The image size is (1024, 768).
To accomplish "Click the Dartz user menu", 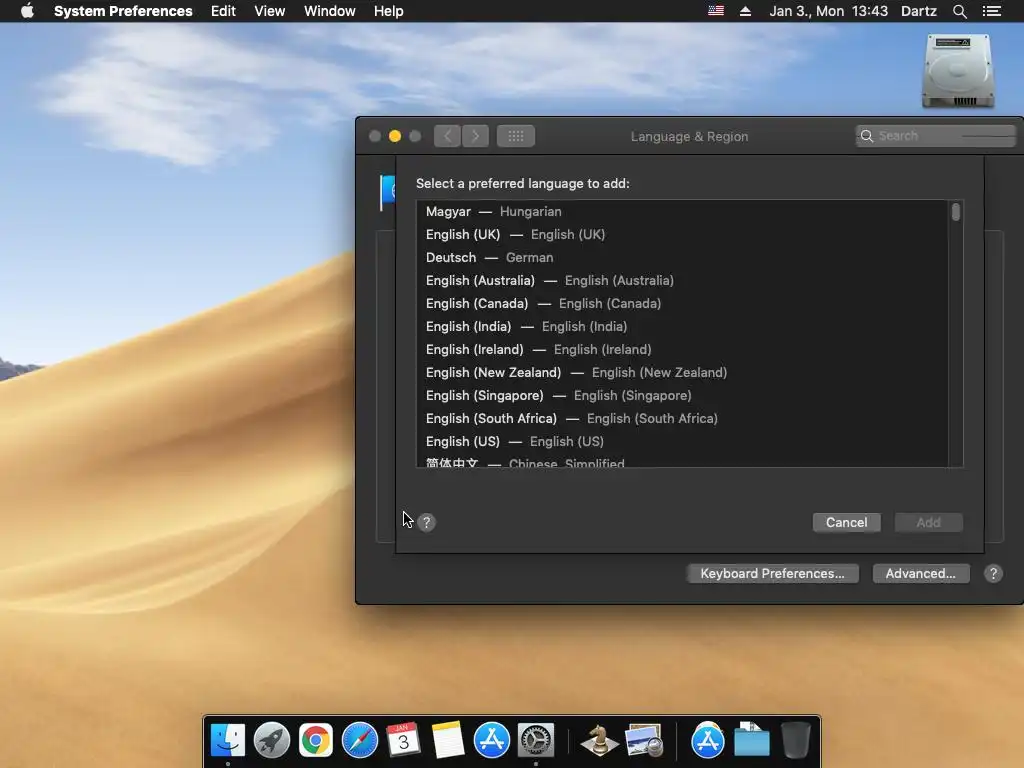I will click(x=919, y=11).
